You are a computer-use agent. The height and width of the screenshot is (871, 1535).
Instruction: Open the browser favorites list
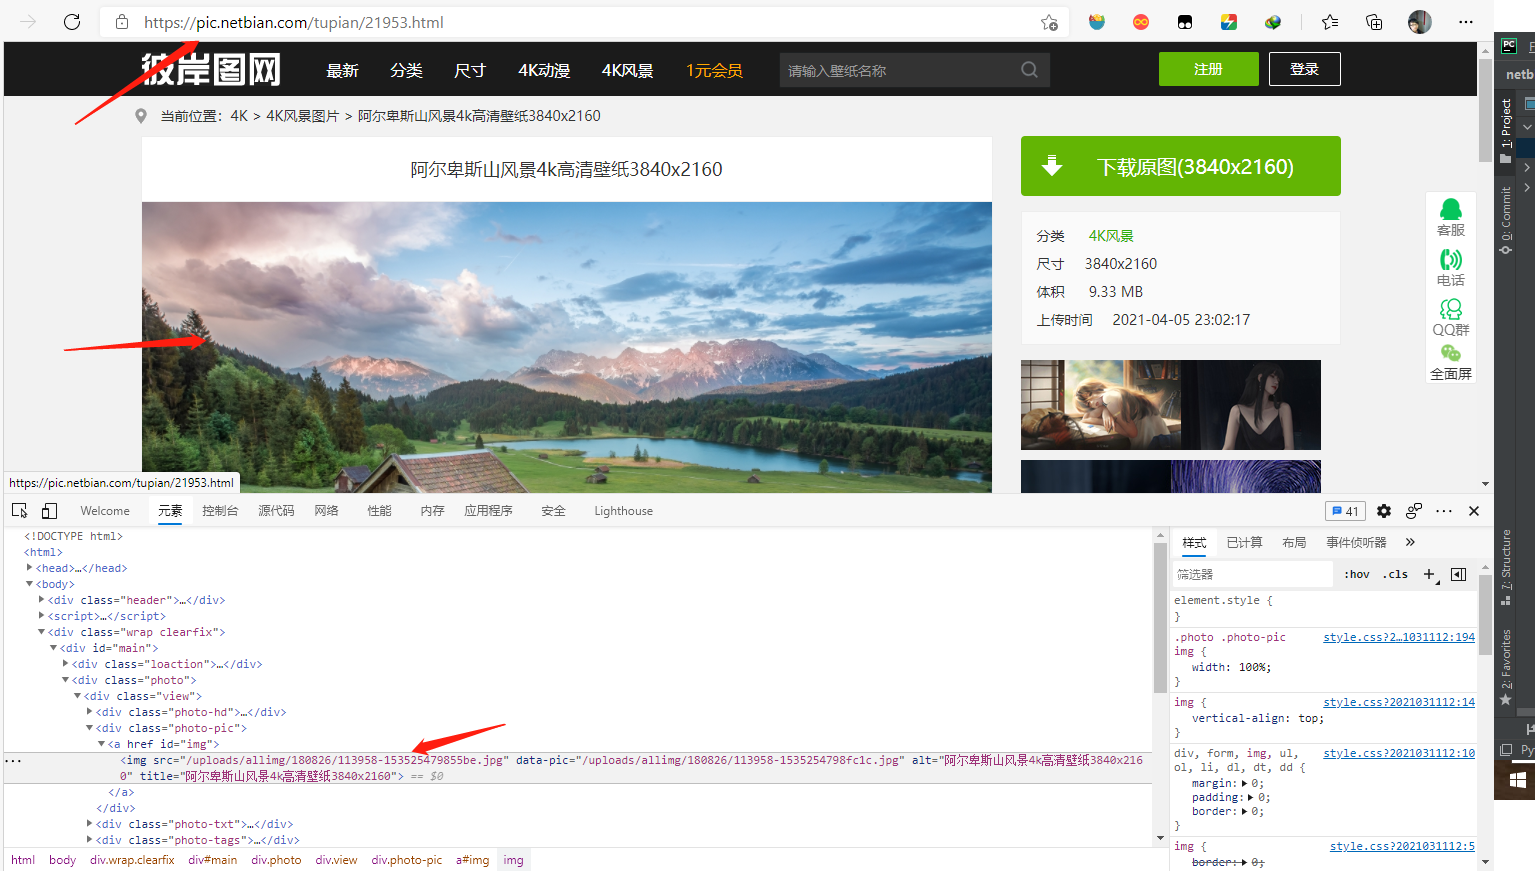tap(1330, 22)
